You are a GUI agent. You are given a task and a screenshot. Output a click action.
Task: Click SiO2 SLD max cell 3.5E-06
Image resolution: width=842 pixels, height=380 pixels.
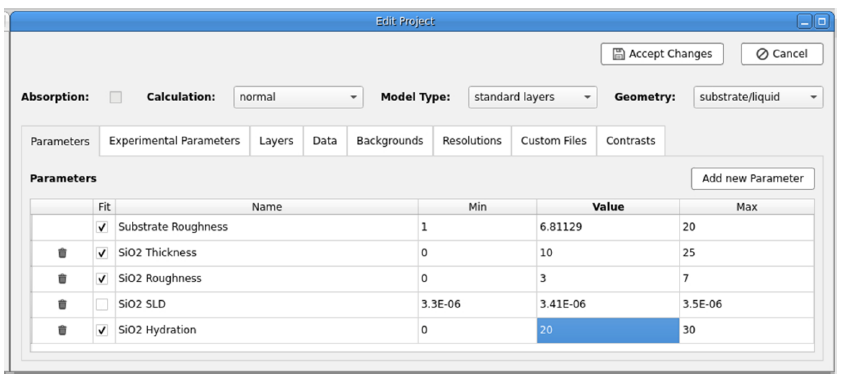[x=747, y=304]
